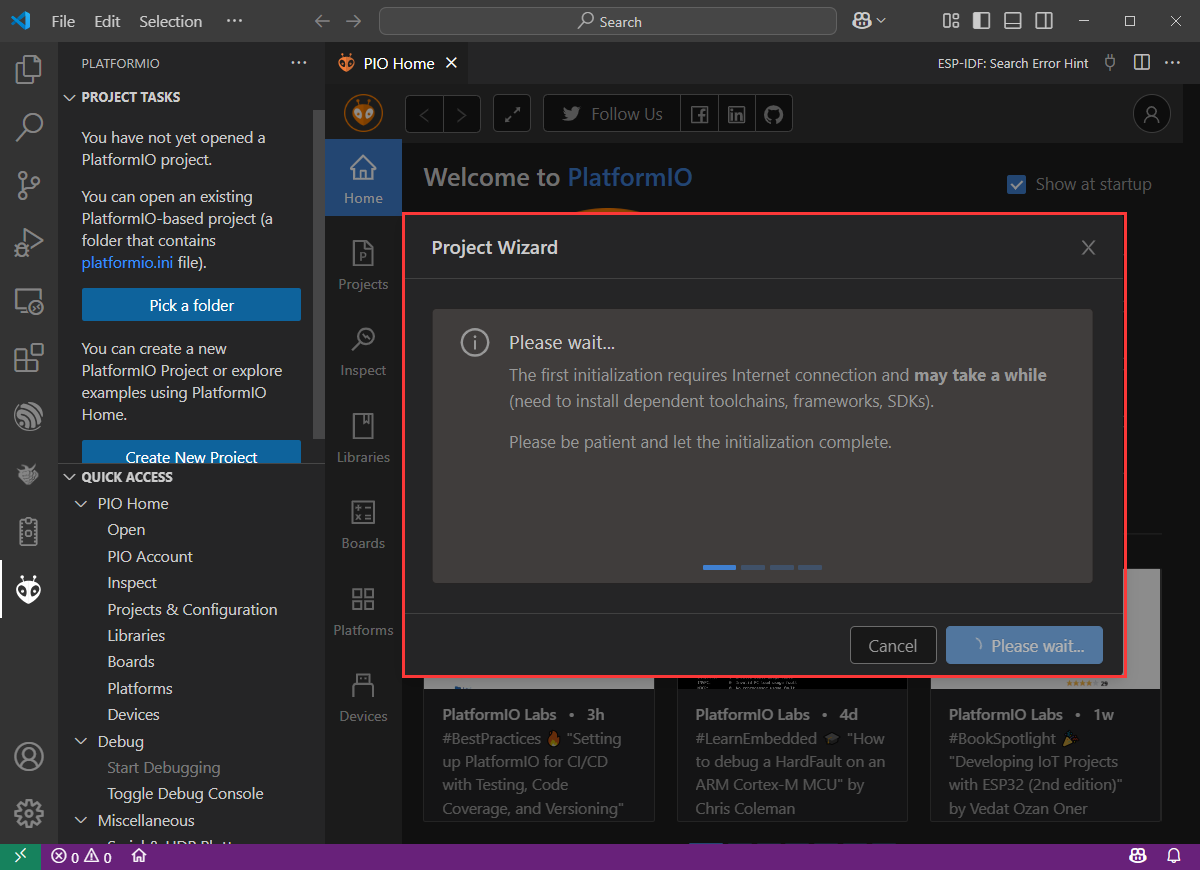Viewport: 1200px width, 870px height.
Task: Open Boards in the PIO Home sidebar
Action: pyautogui.click(x=363, y=524)
